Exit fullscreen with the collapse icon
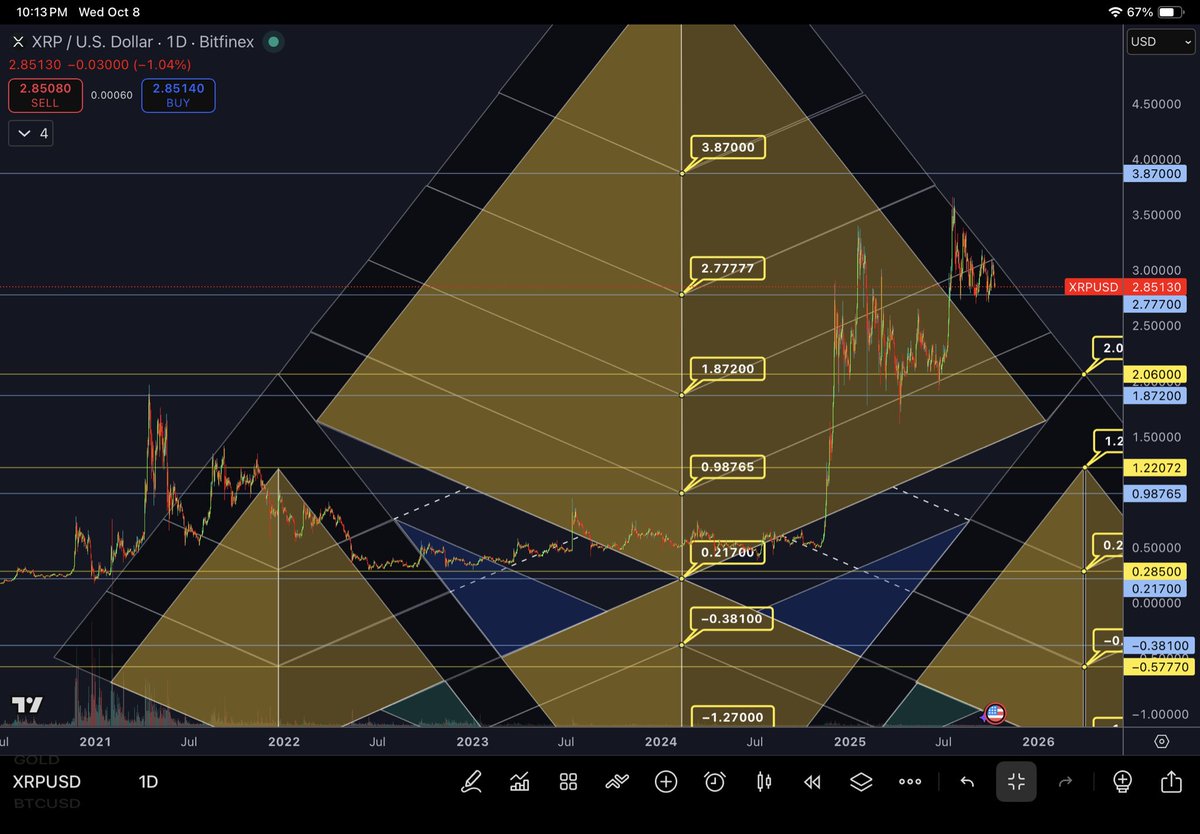Image resolution: width=1200 pixels, height=834 pixels. [x=1016, y=782]
